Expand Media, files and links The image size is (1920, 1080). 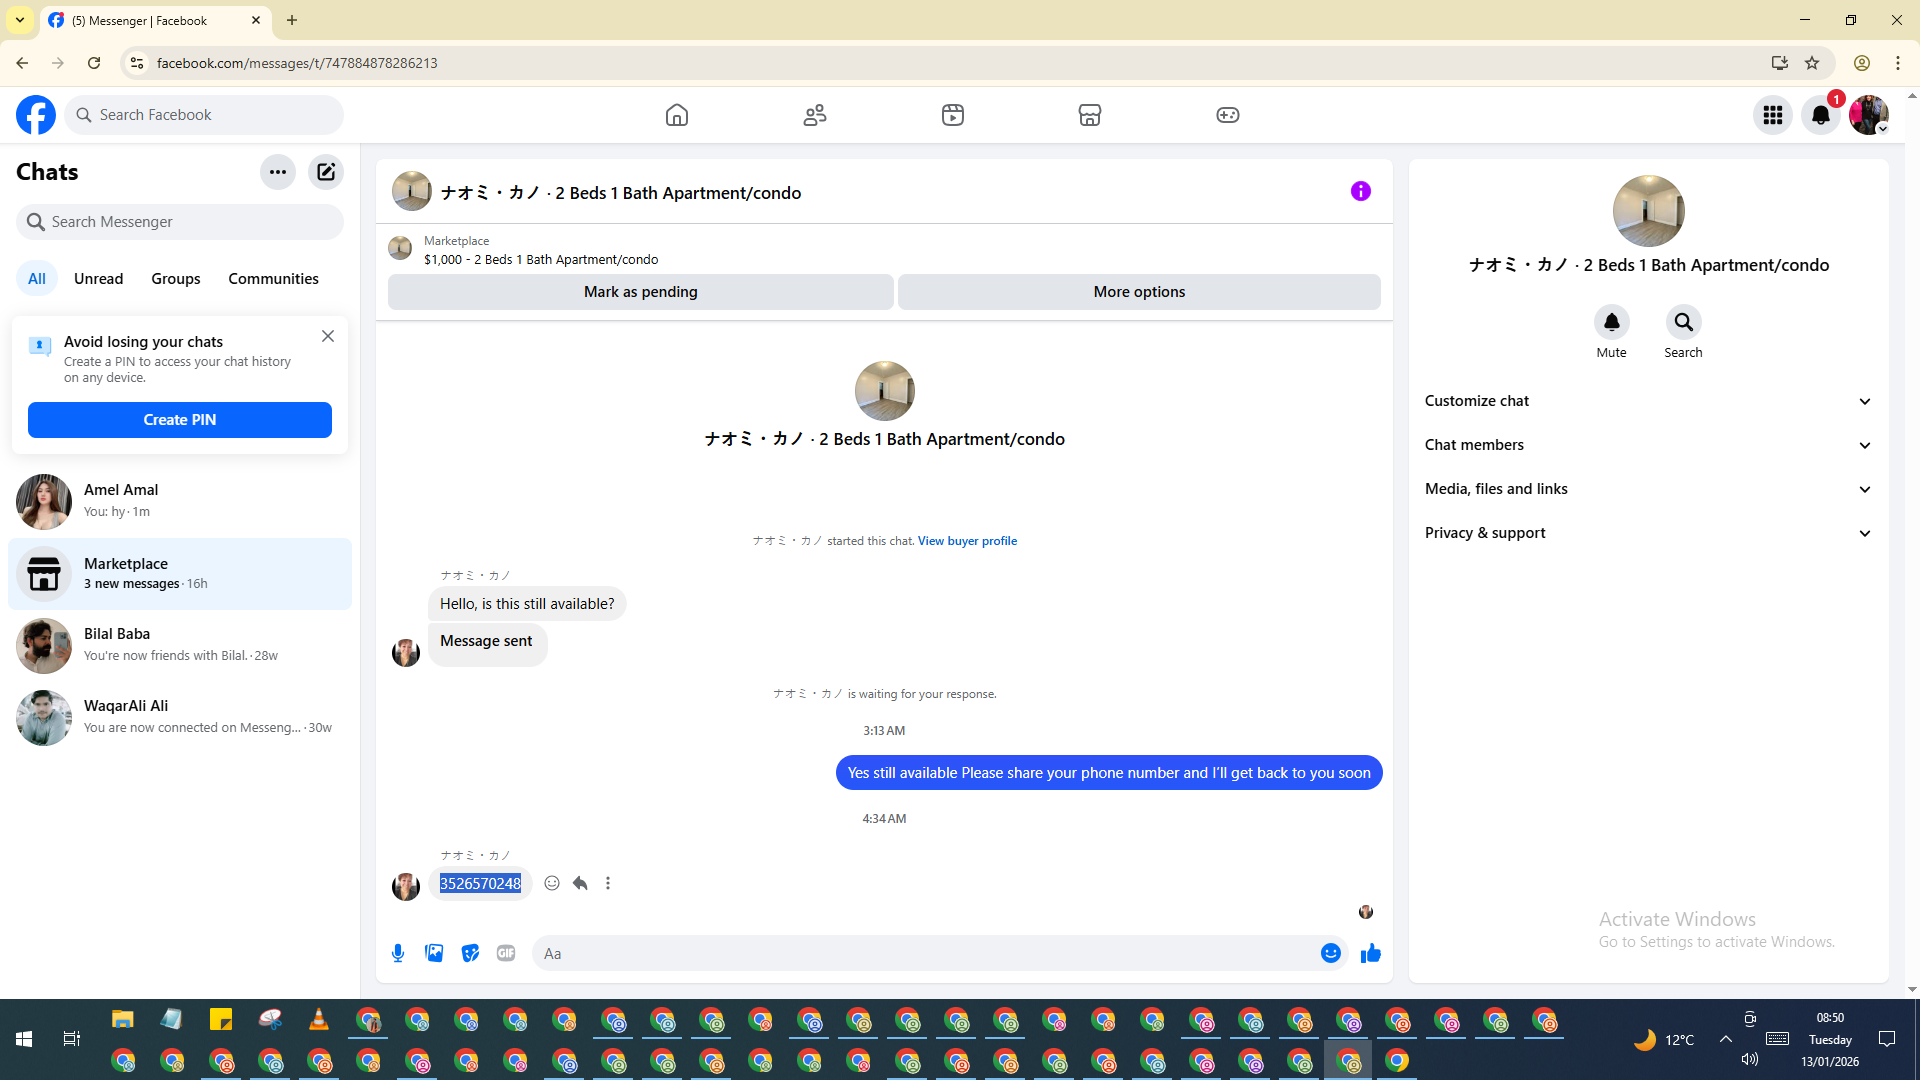click(1648, 489)
